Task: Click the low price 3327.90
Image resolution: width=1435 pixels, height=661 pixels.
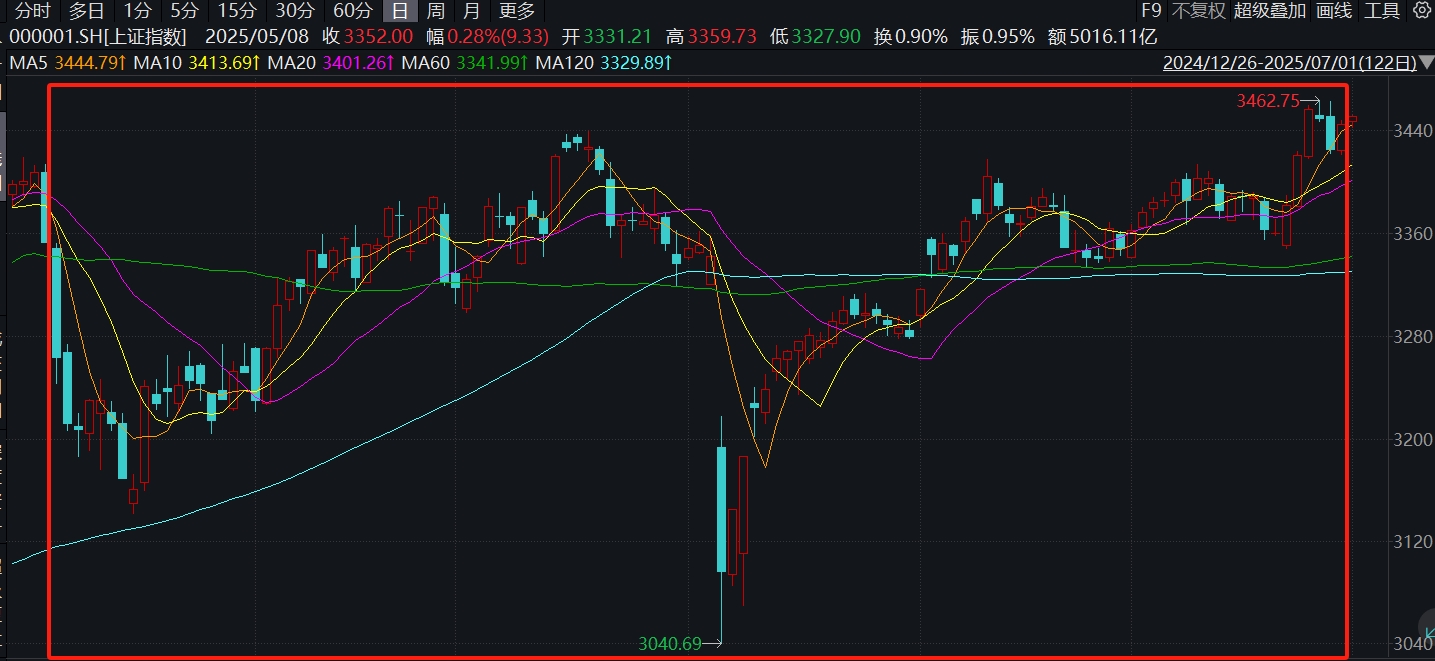Action: tap(826, 37)
